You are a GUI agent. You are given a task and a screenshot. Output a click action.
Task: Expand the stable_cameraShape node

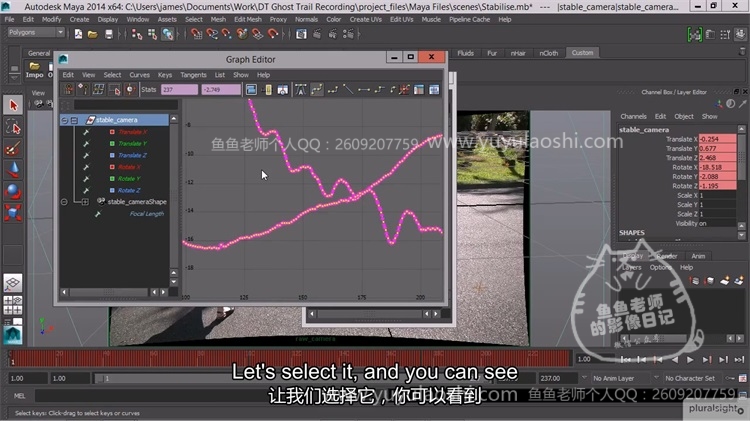click(85, 201)
